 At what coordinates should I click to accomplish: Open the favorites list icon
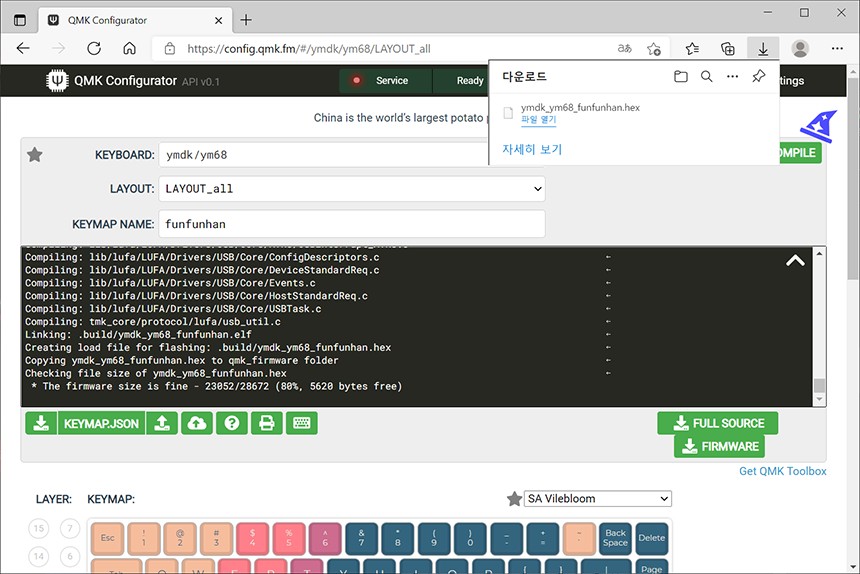(692, 49)
